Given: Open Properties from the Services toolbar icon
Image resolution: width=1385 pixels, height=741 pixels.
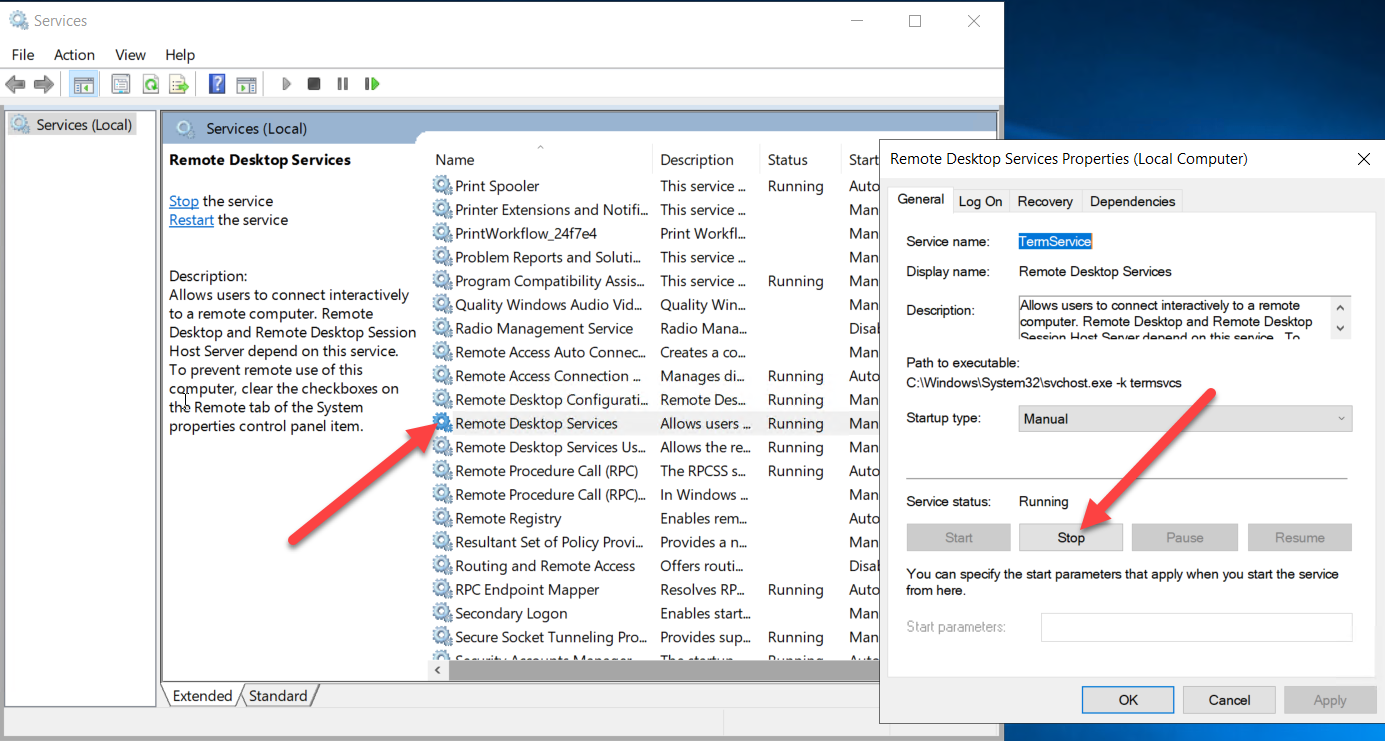Looking at the screenshot, I should click(x=121, y=84).
